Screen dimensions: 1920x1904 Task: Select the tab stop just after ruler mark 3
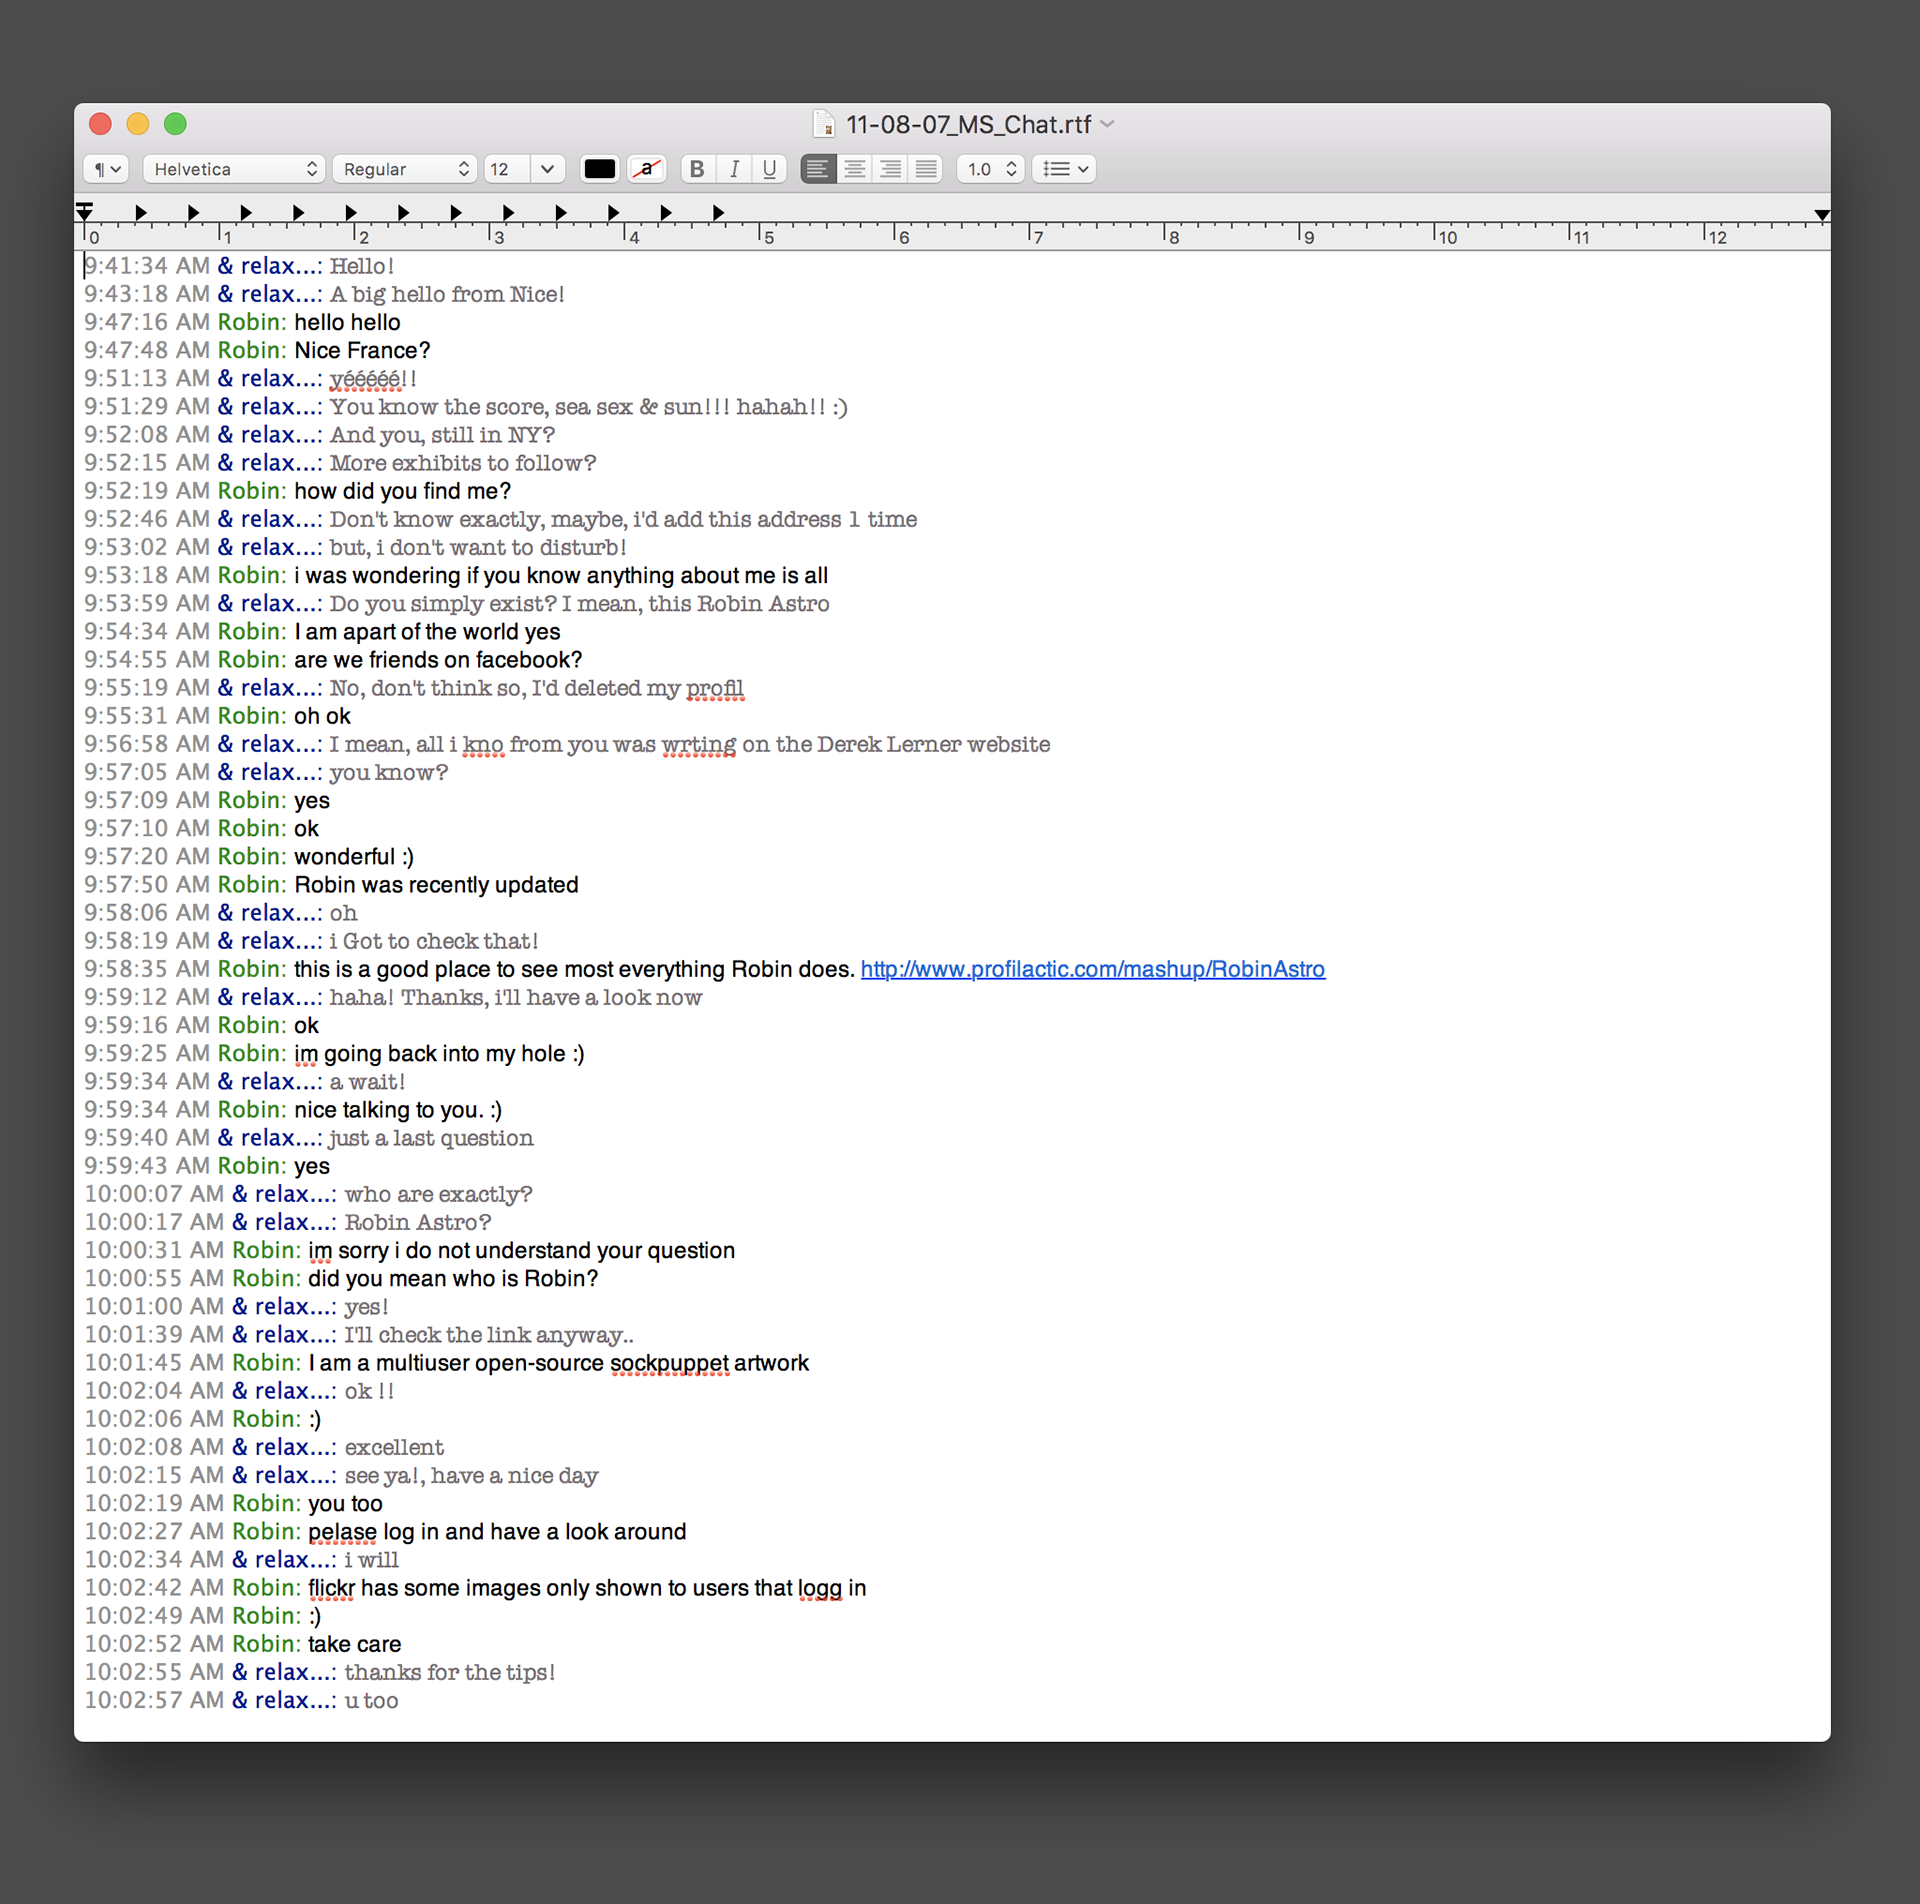(508, 212)
